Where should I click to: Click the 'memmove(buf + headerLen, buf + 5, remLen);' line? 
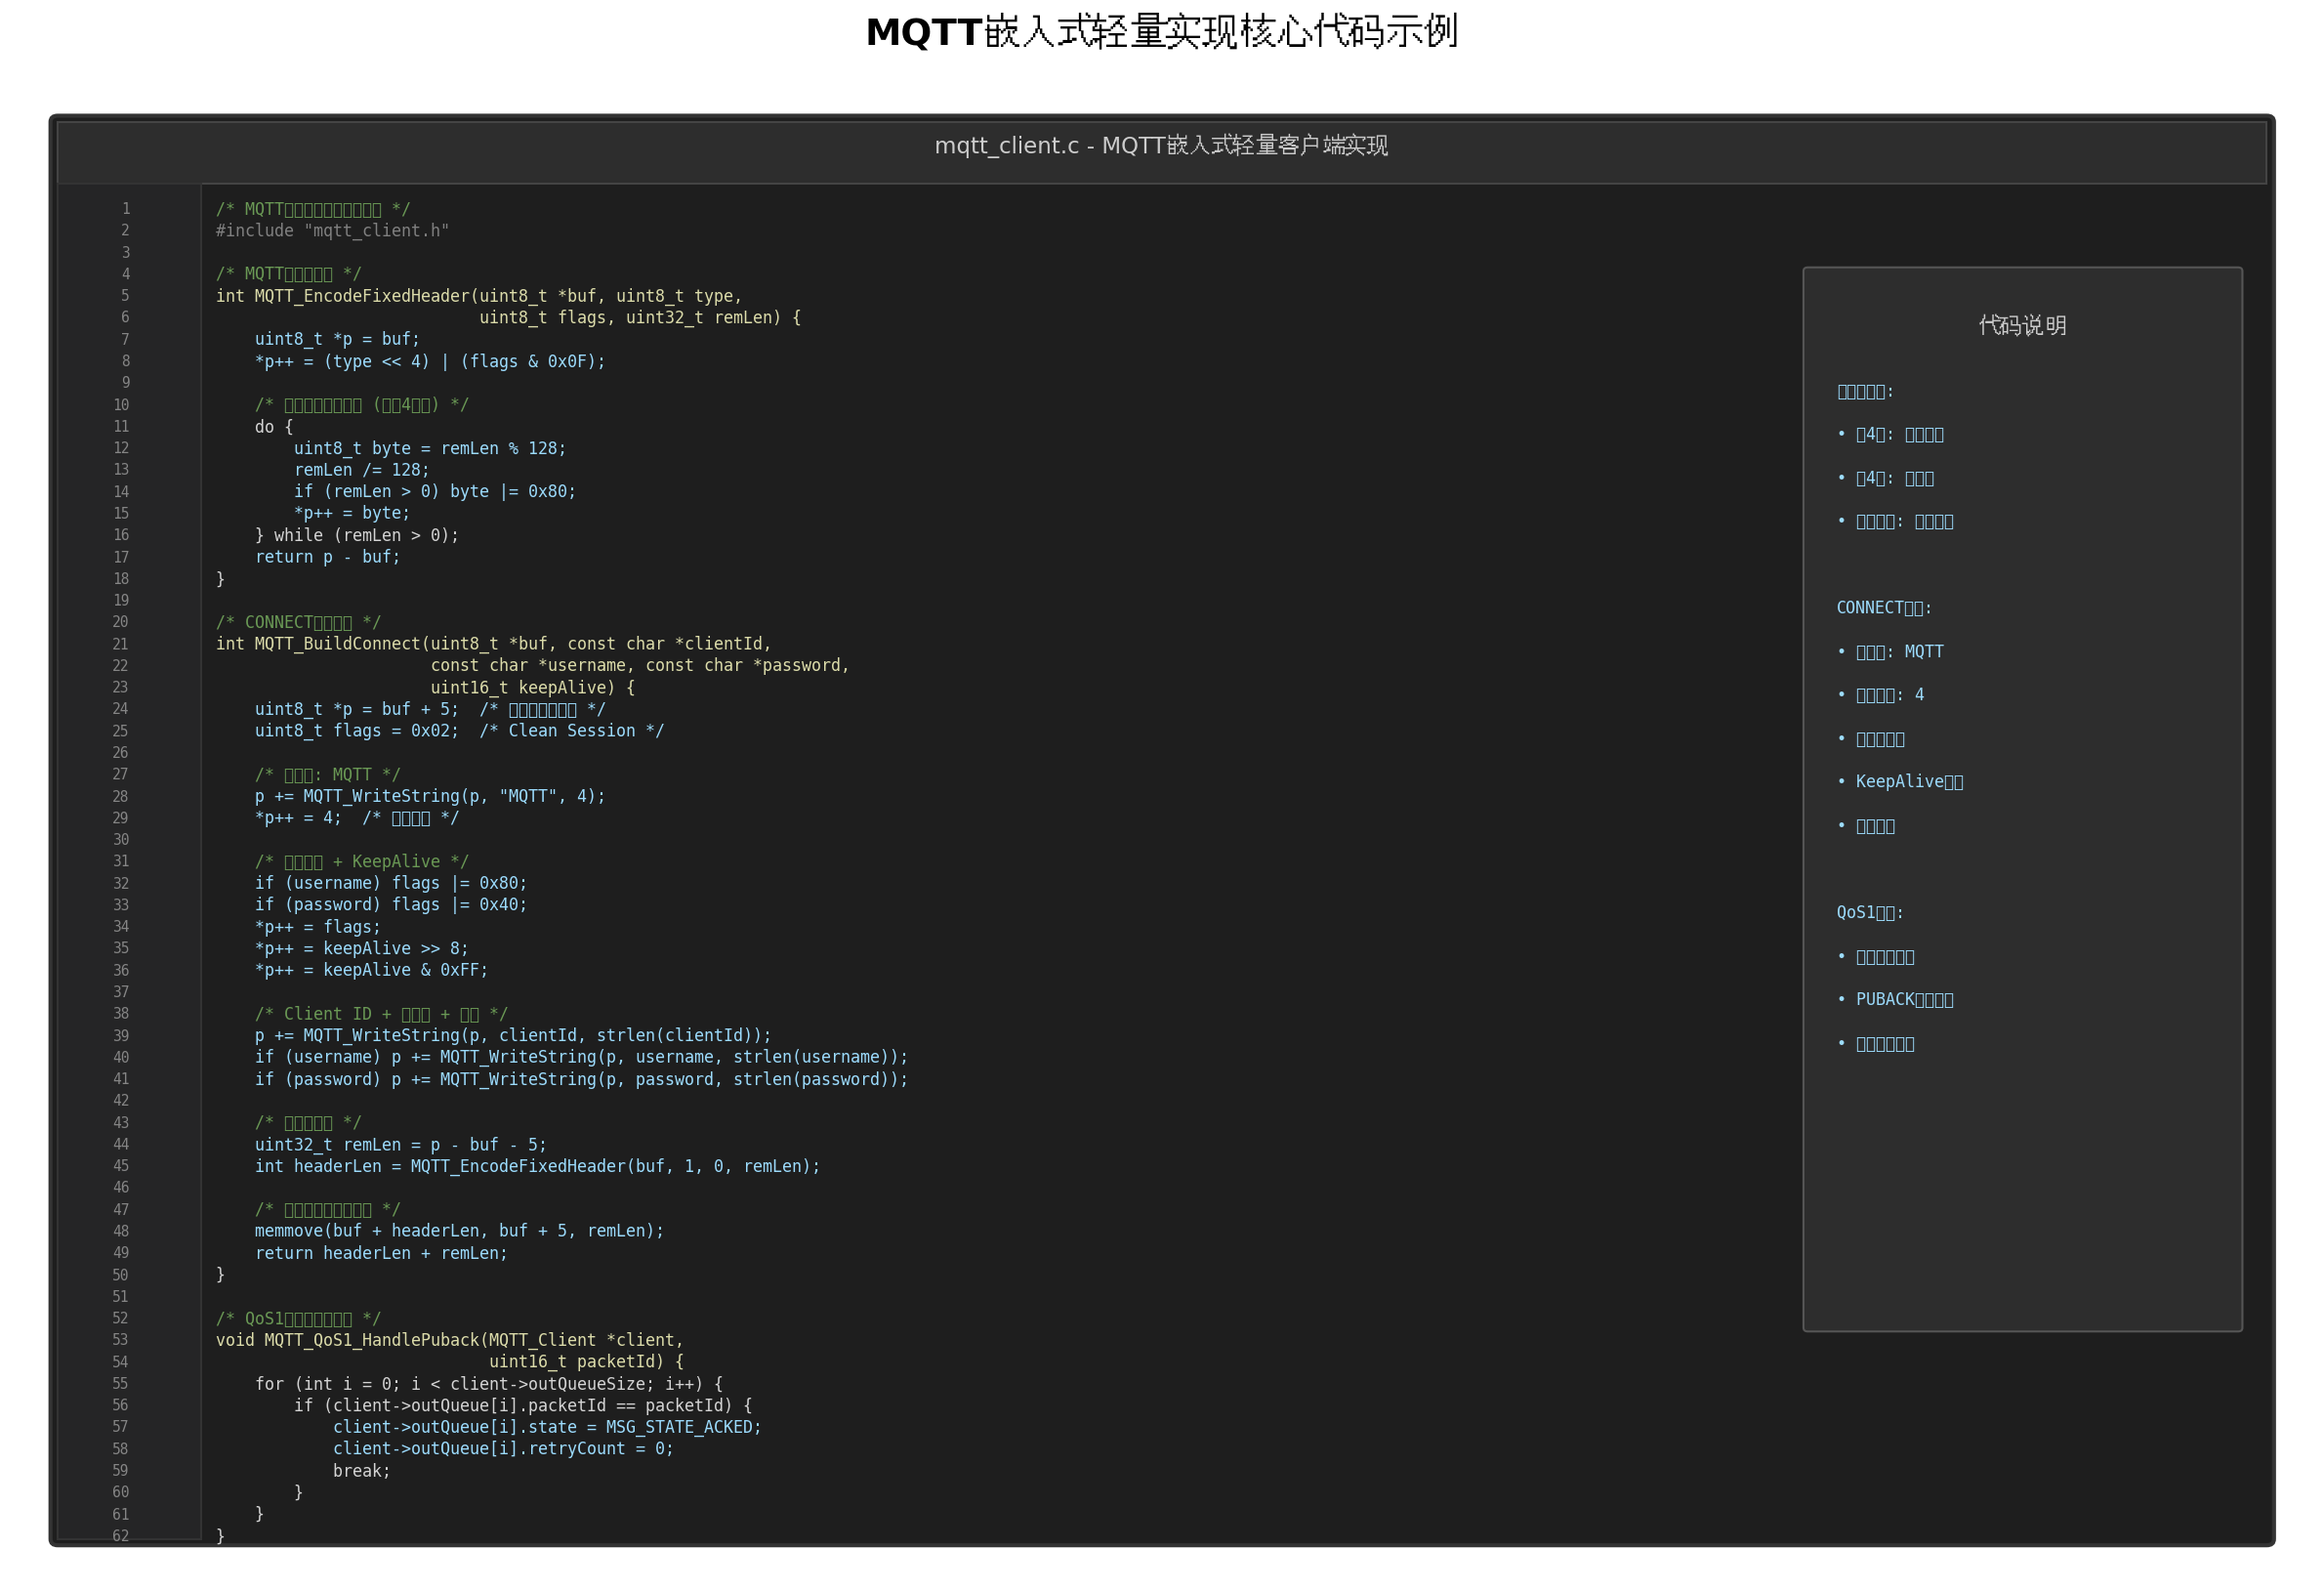click(460, 1230)
